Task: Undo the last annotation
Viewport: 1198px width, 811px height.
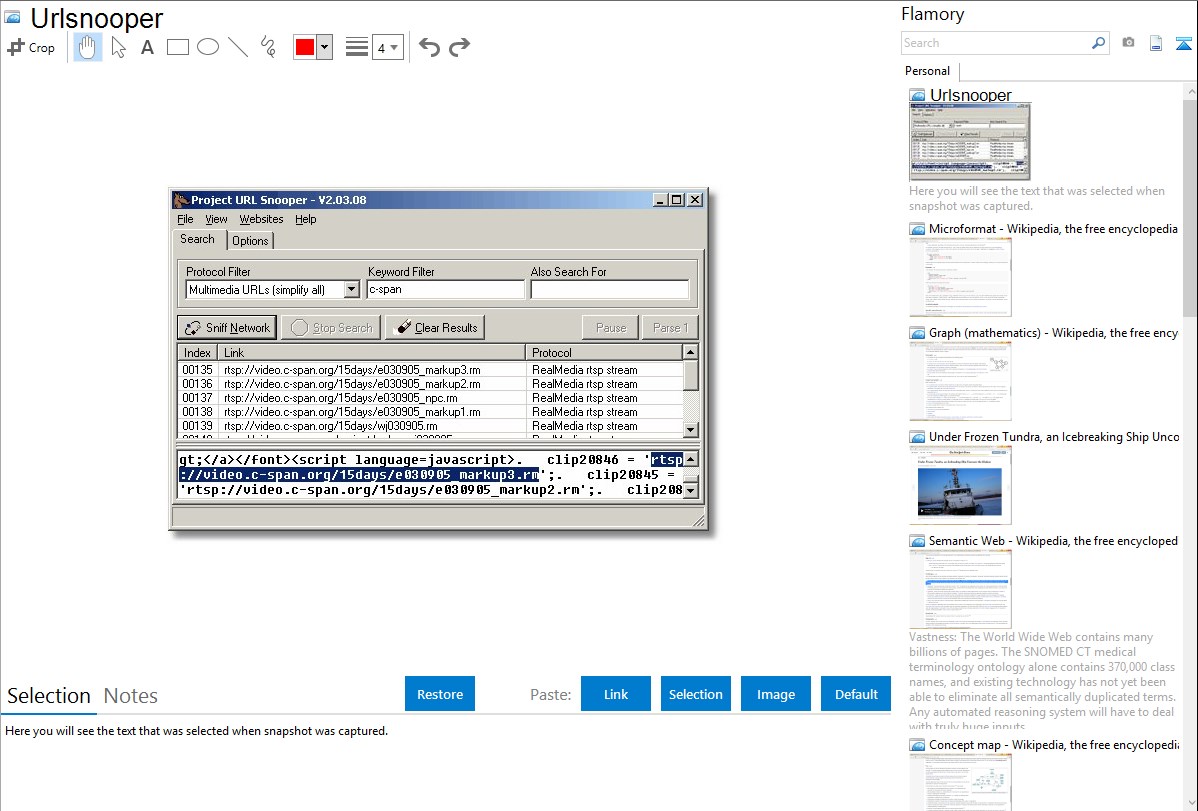Action: 429,47
